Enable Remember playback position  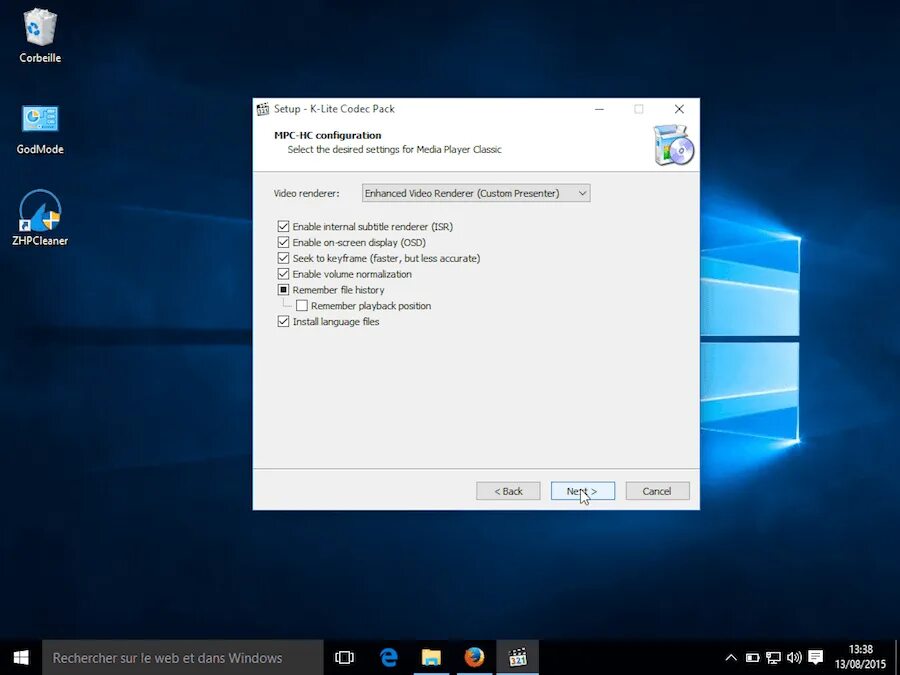[302, 306]
